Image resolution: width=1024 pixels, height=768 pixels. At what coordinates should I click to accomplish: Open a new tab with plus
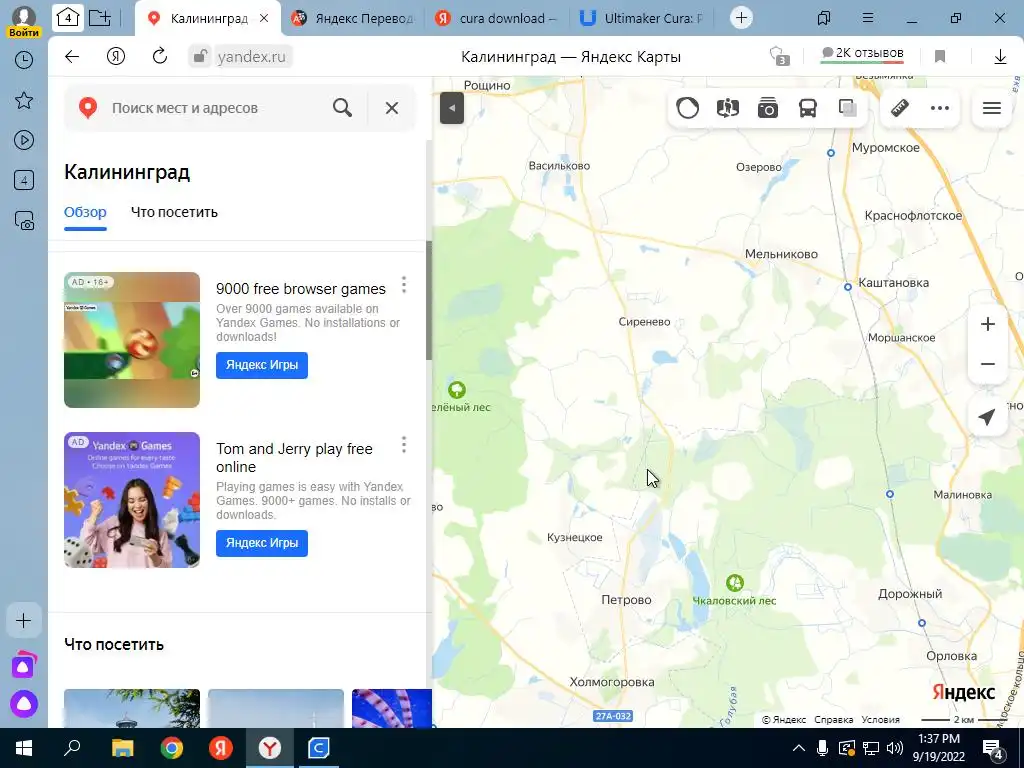click(741, 18)
